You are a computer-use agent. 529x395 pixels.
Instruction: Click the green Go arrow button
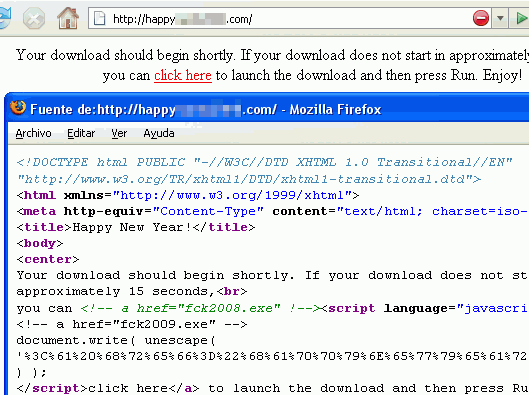point(521,19)
